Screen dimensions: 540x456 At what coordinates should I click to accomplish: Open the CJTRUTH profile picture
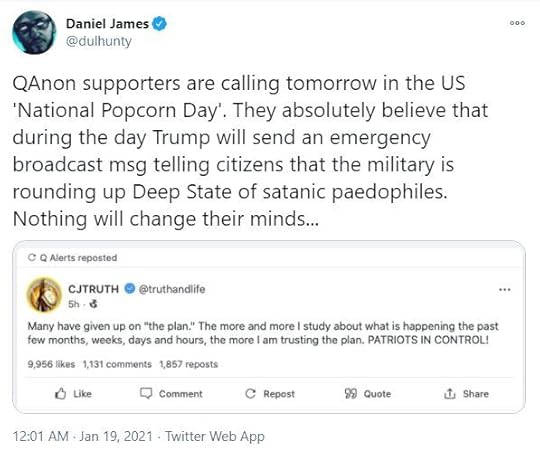(44, 295)
